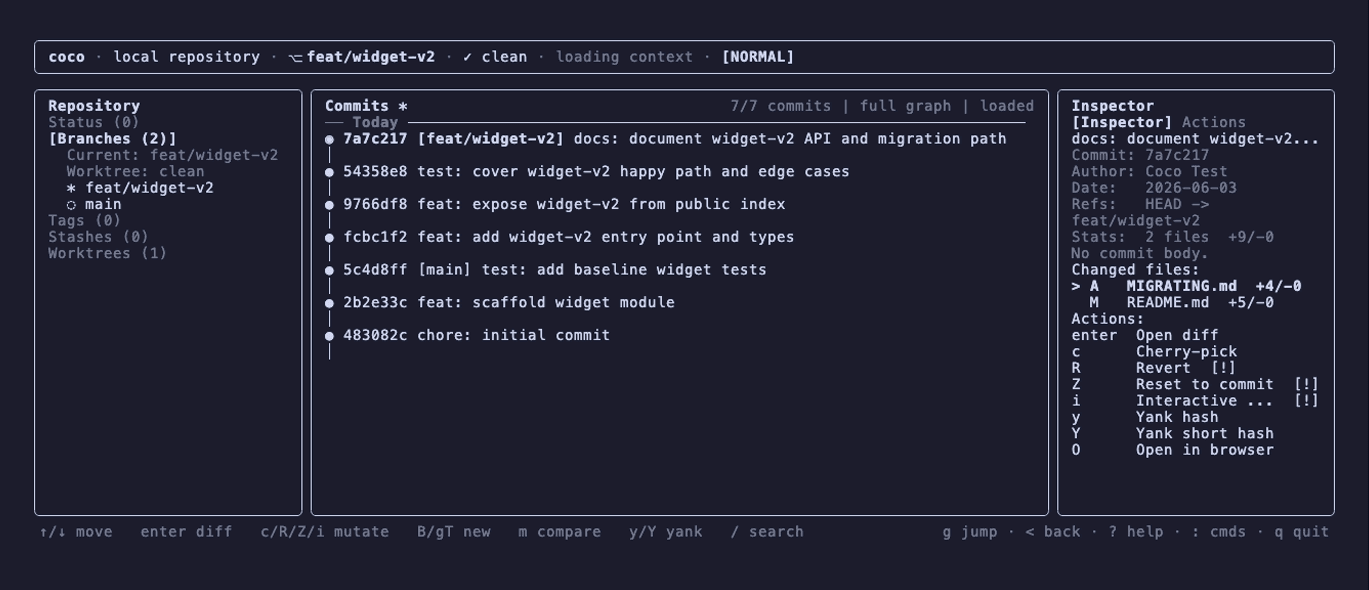This screenshot has height=590, width=1369.
Task: Select the Status (0) section
Action: coord(94,122)
